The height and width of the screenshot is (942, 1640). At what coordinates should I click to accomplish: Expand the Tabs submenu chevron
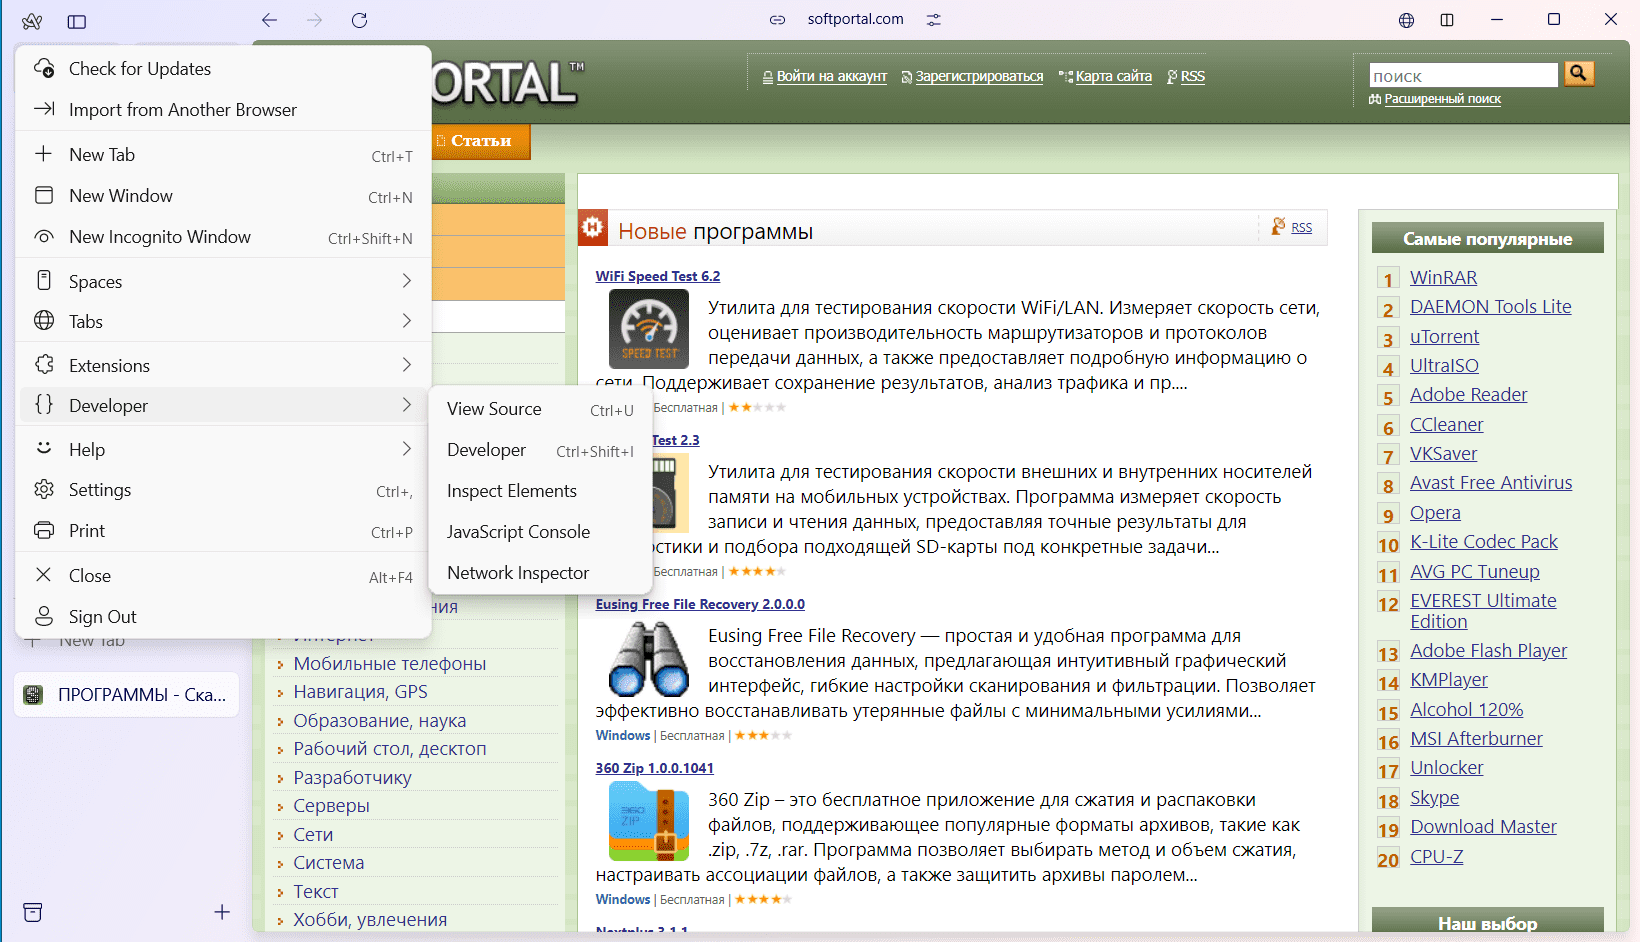tap(407, 321)
